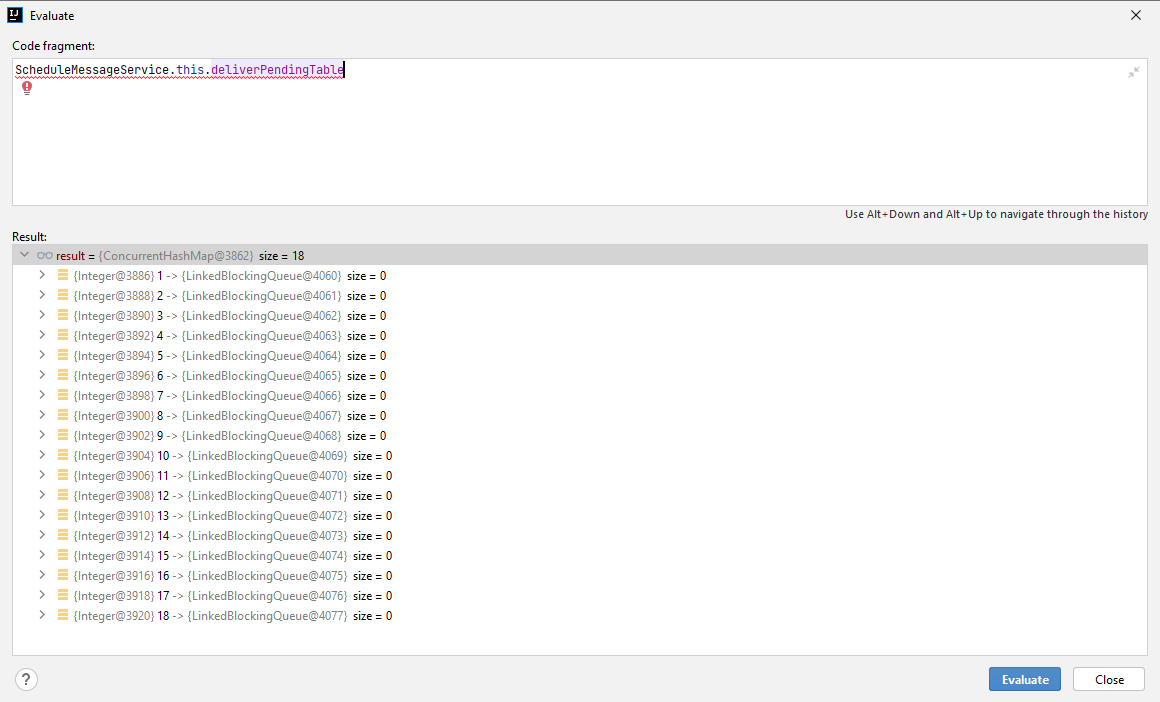Expand entry 11 -> LinkedBlockingQueue@4070
Image resolution: width=1160 pixels, height=702 pixels.
pyautogui.click(x=42, y=475)
